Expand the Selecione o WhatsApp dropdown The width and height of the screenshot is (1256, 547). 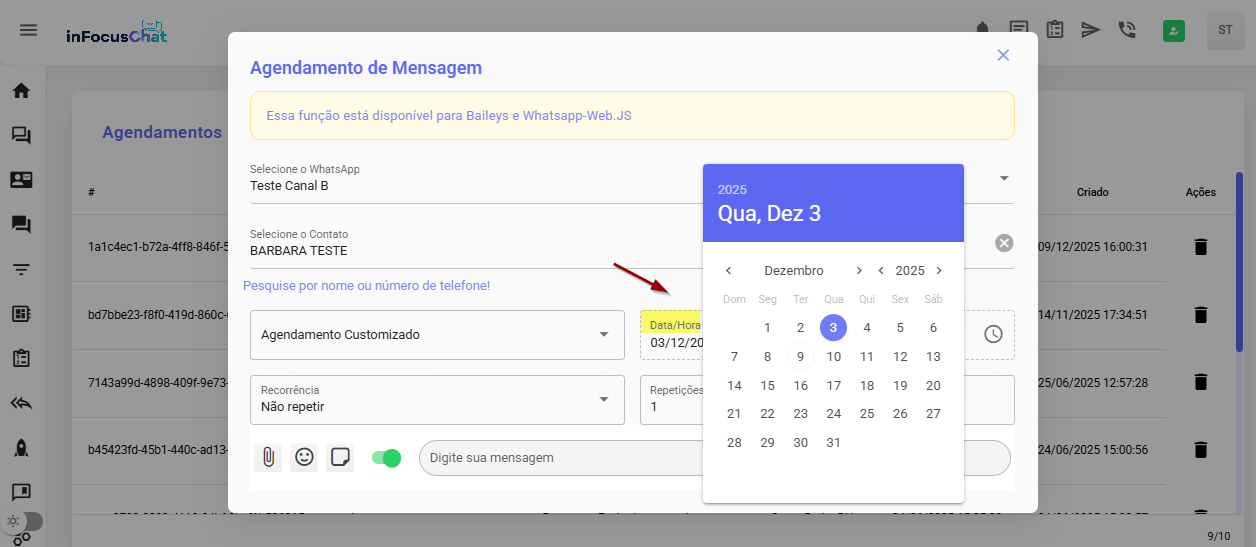click(x=1004, y=178)
